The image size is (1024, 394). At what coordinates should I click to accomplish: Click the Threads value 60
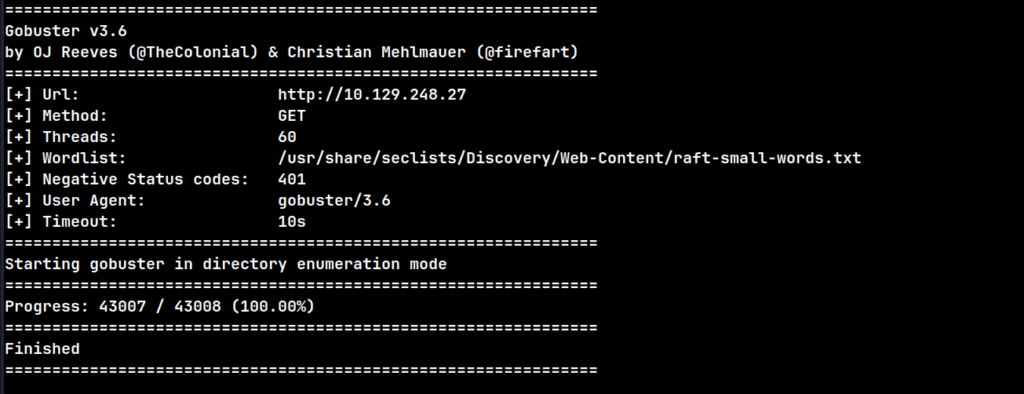point(287,137)
